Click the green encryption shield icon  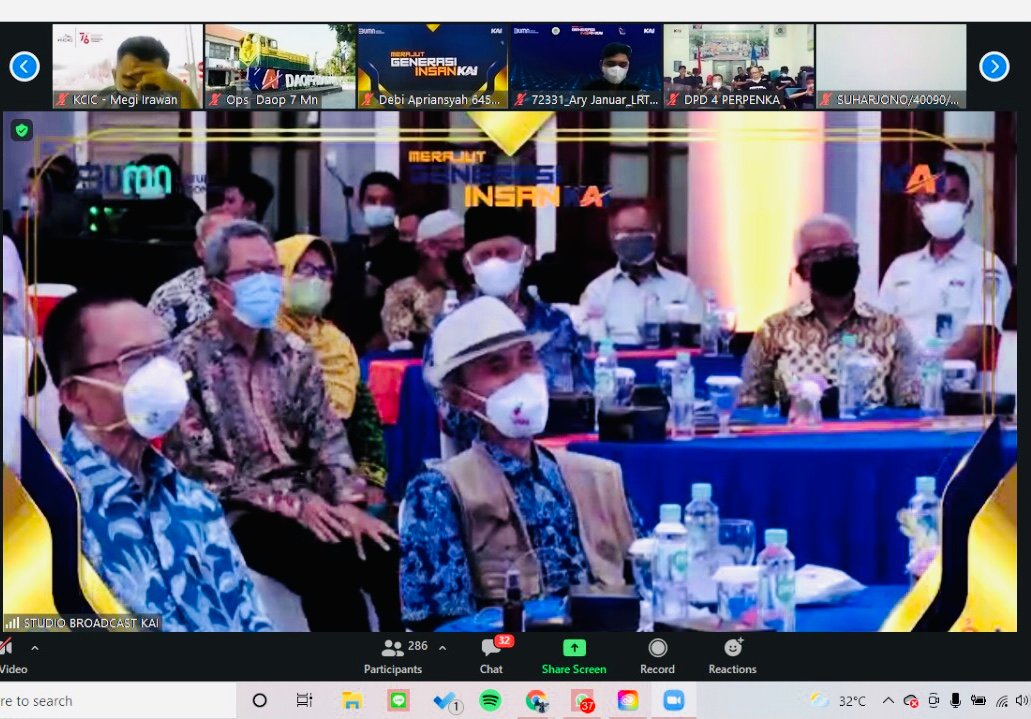pos(22,130)
